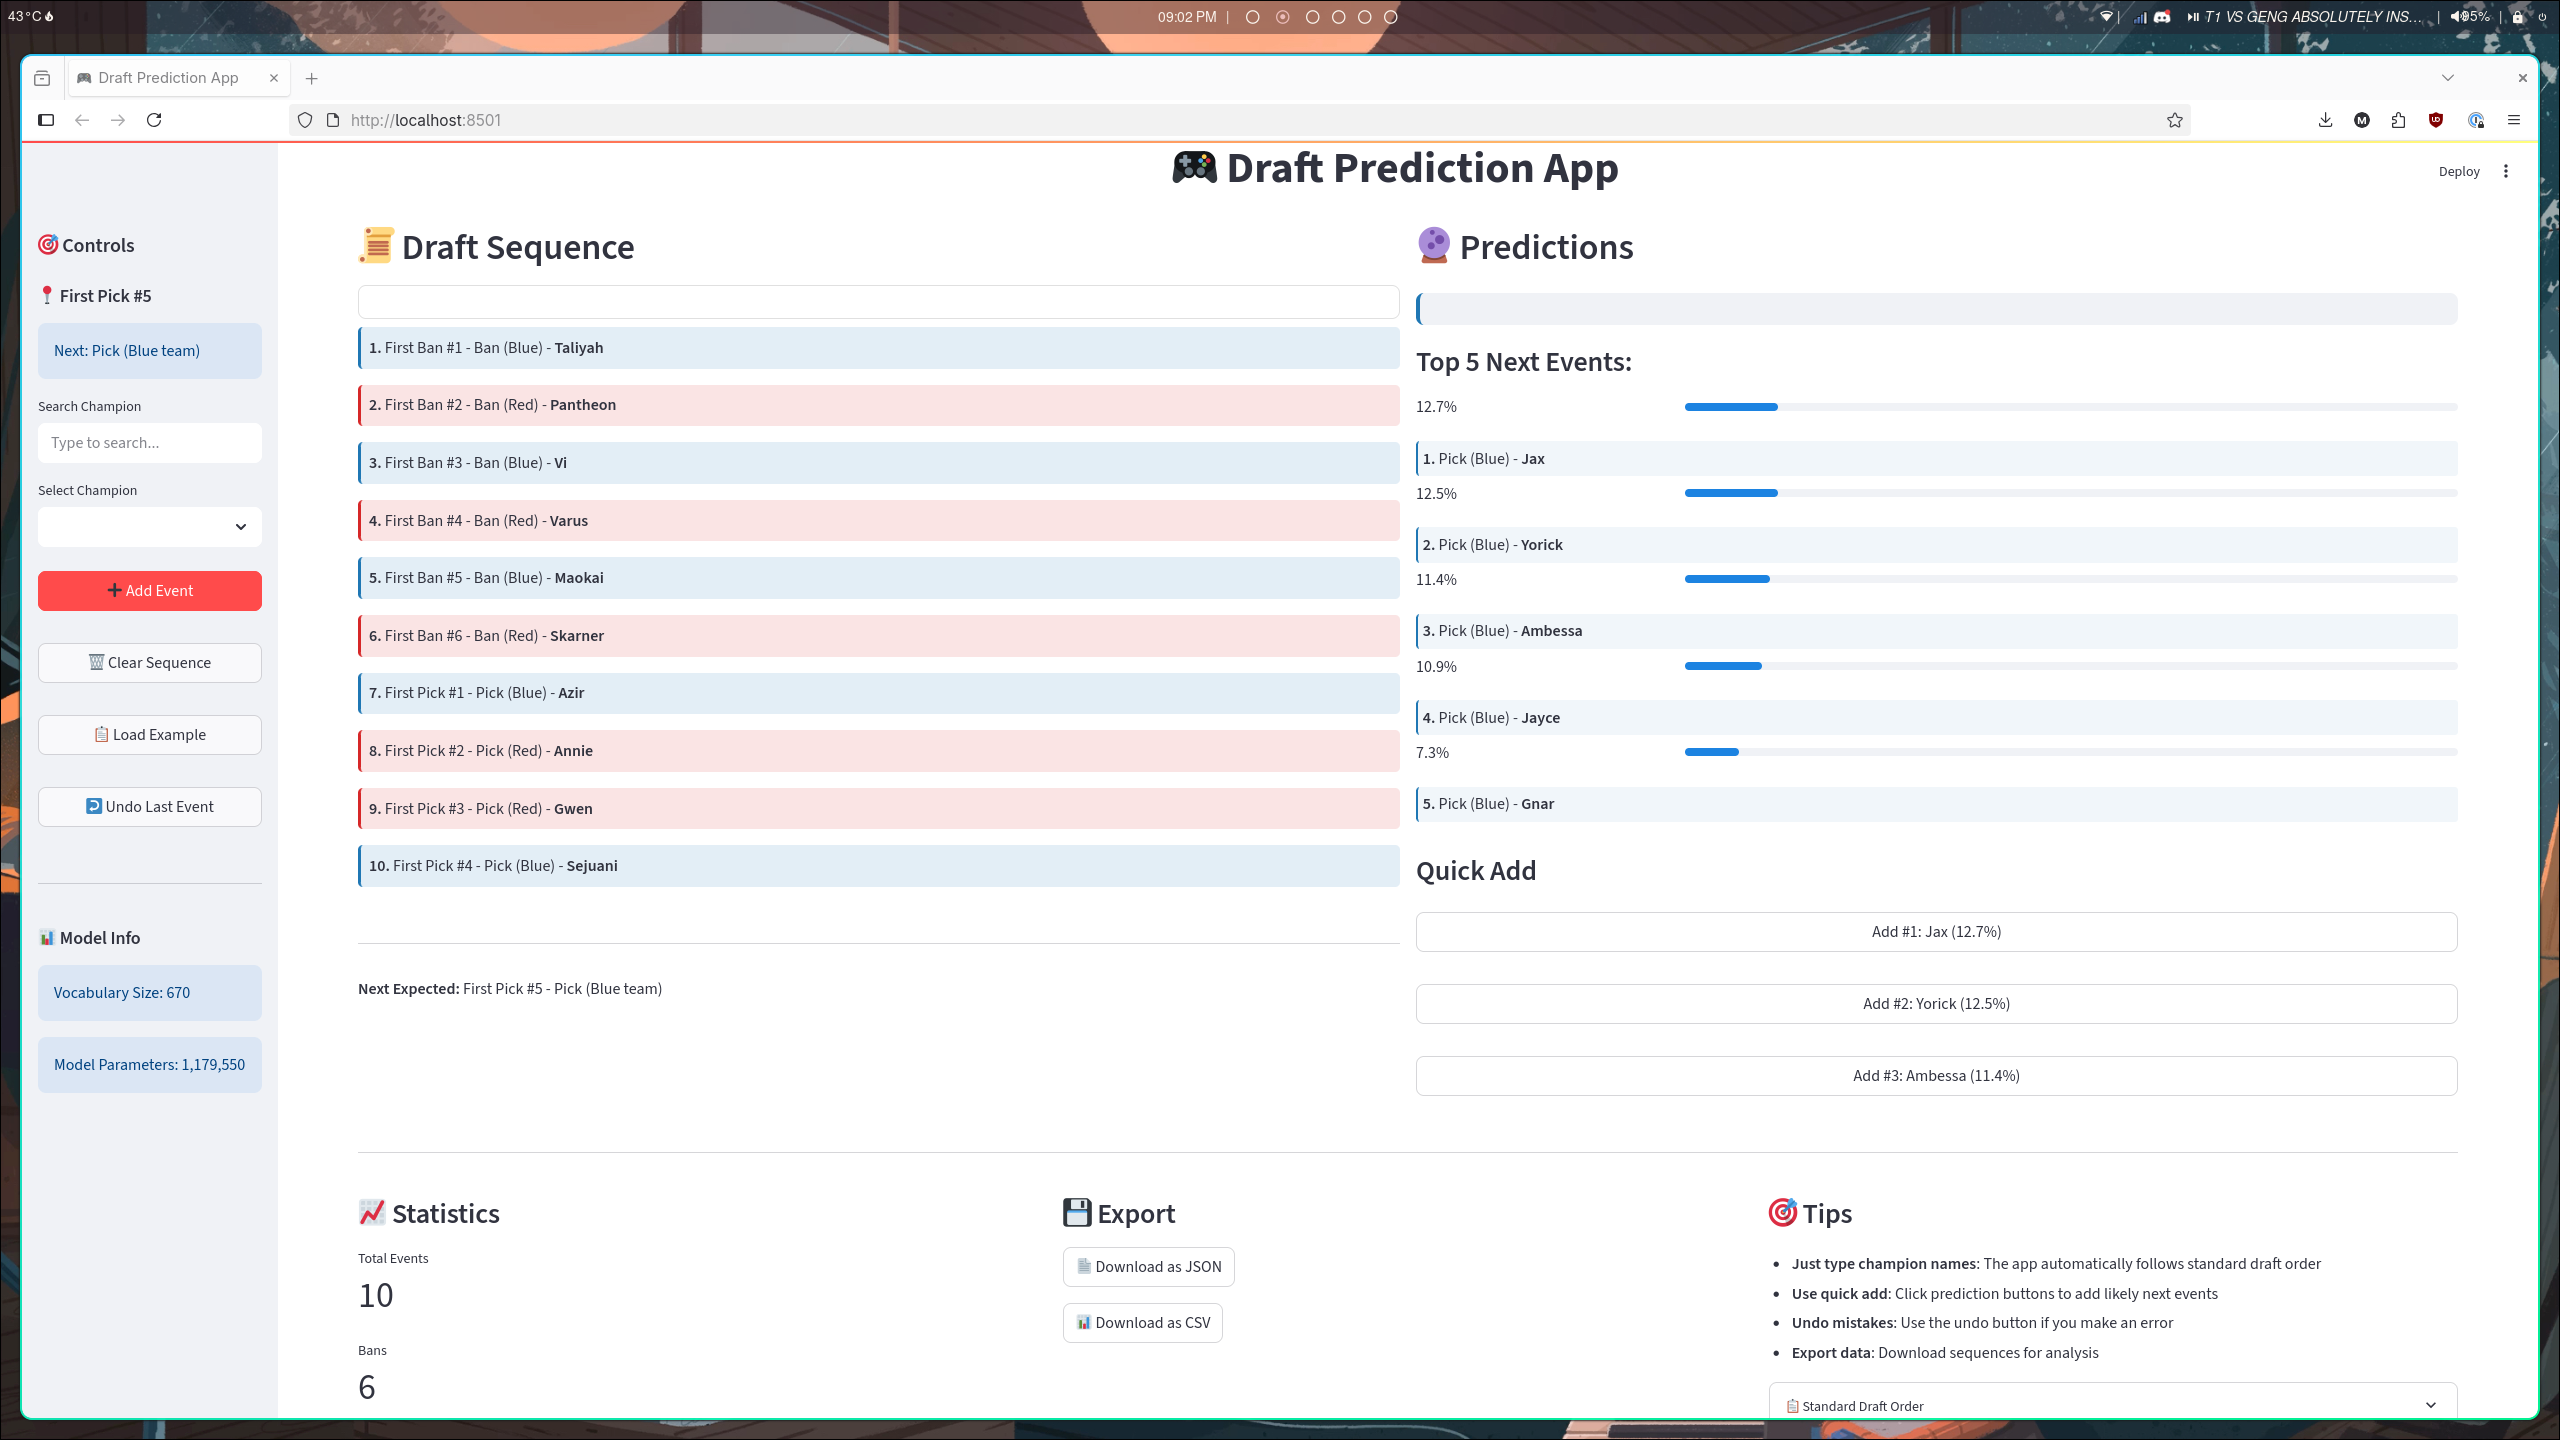Select the Varus ban row
Screen dimensions: 2560x1440
(x=878, y=521)
